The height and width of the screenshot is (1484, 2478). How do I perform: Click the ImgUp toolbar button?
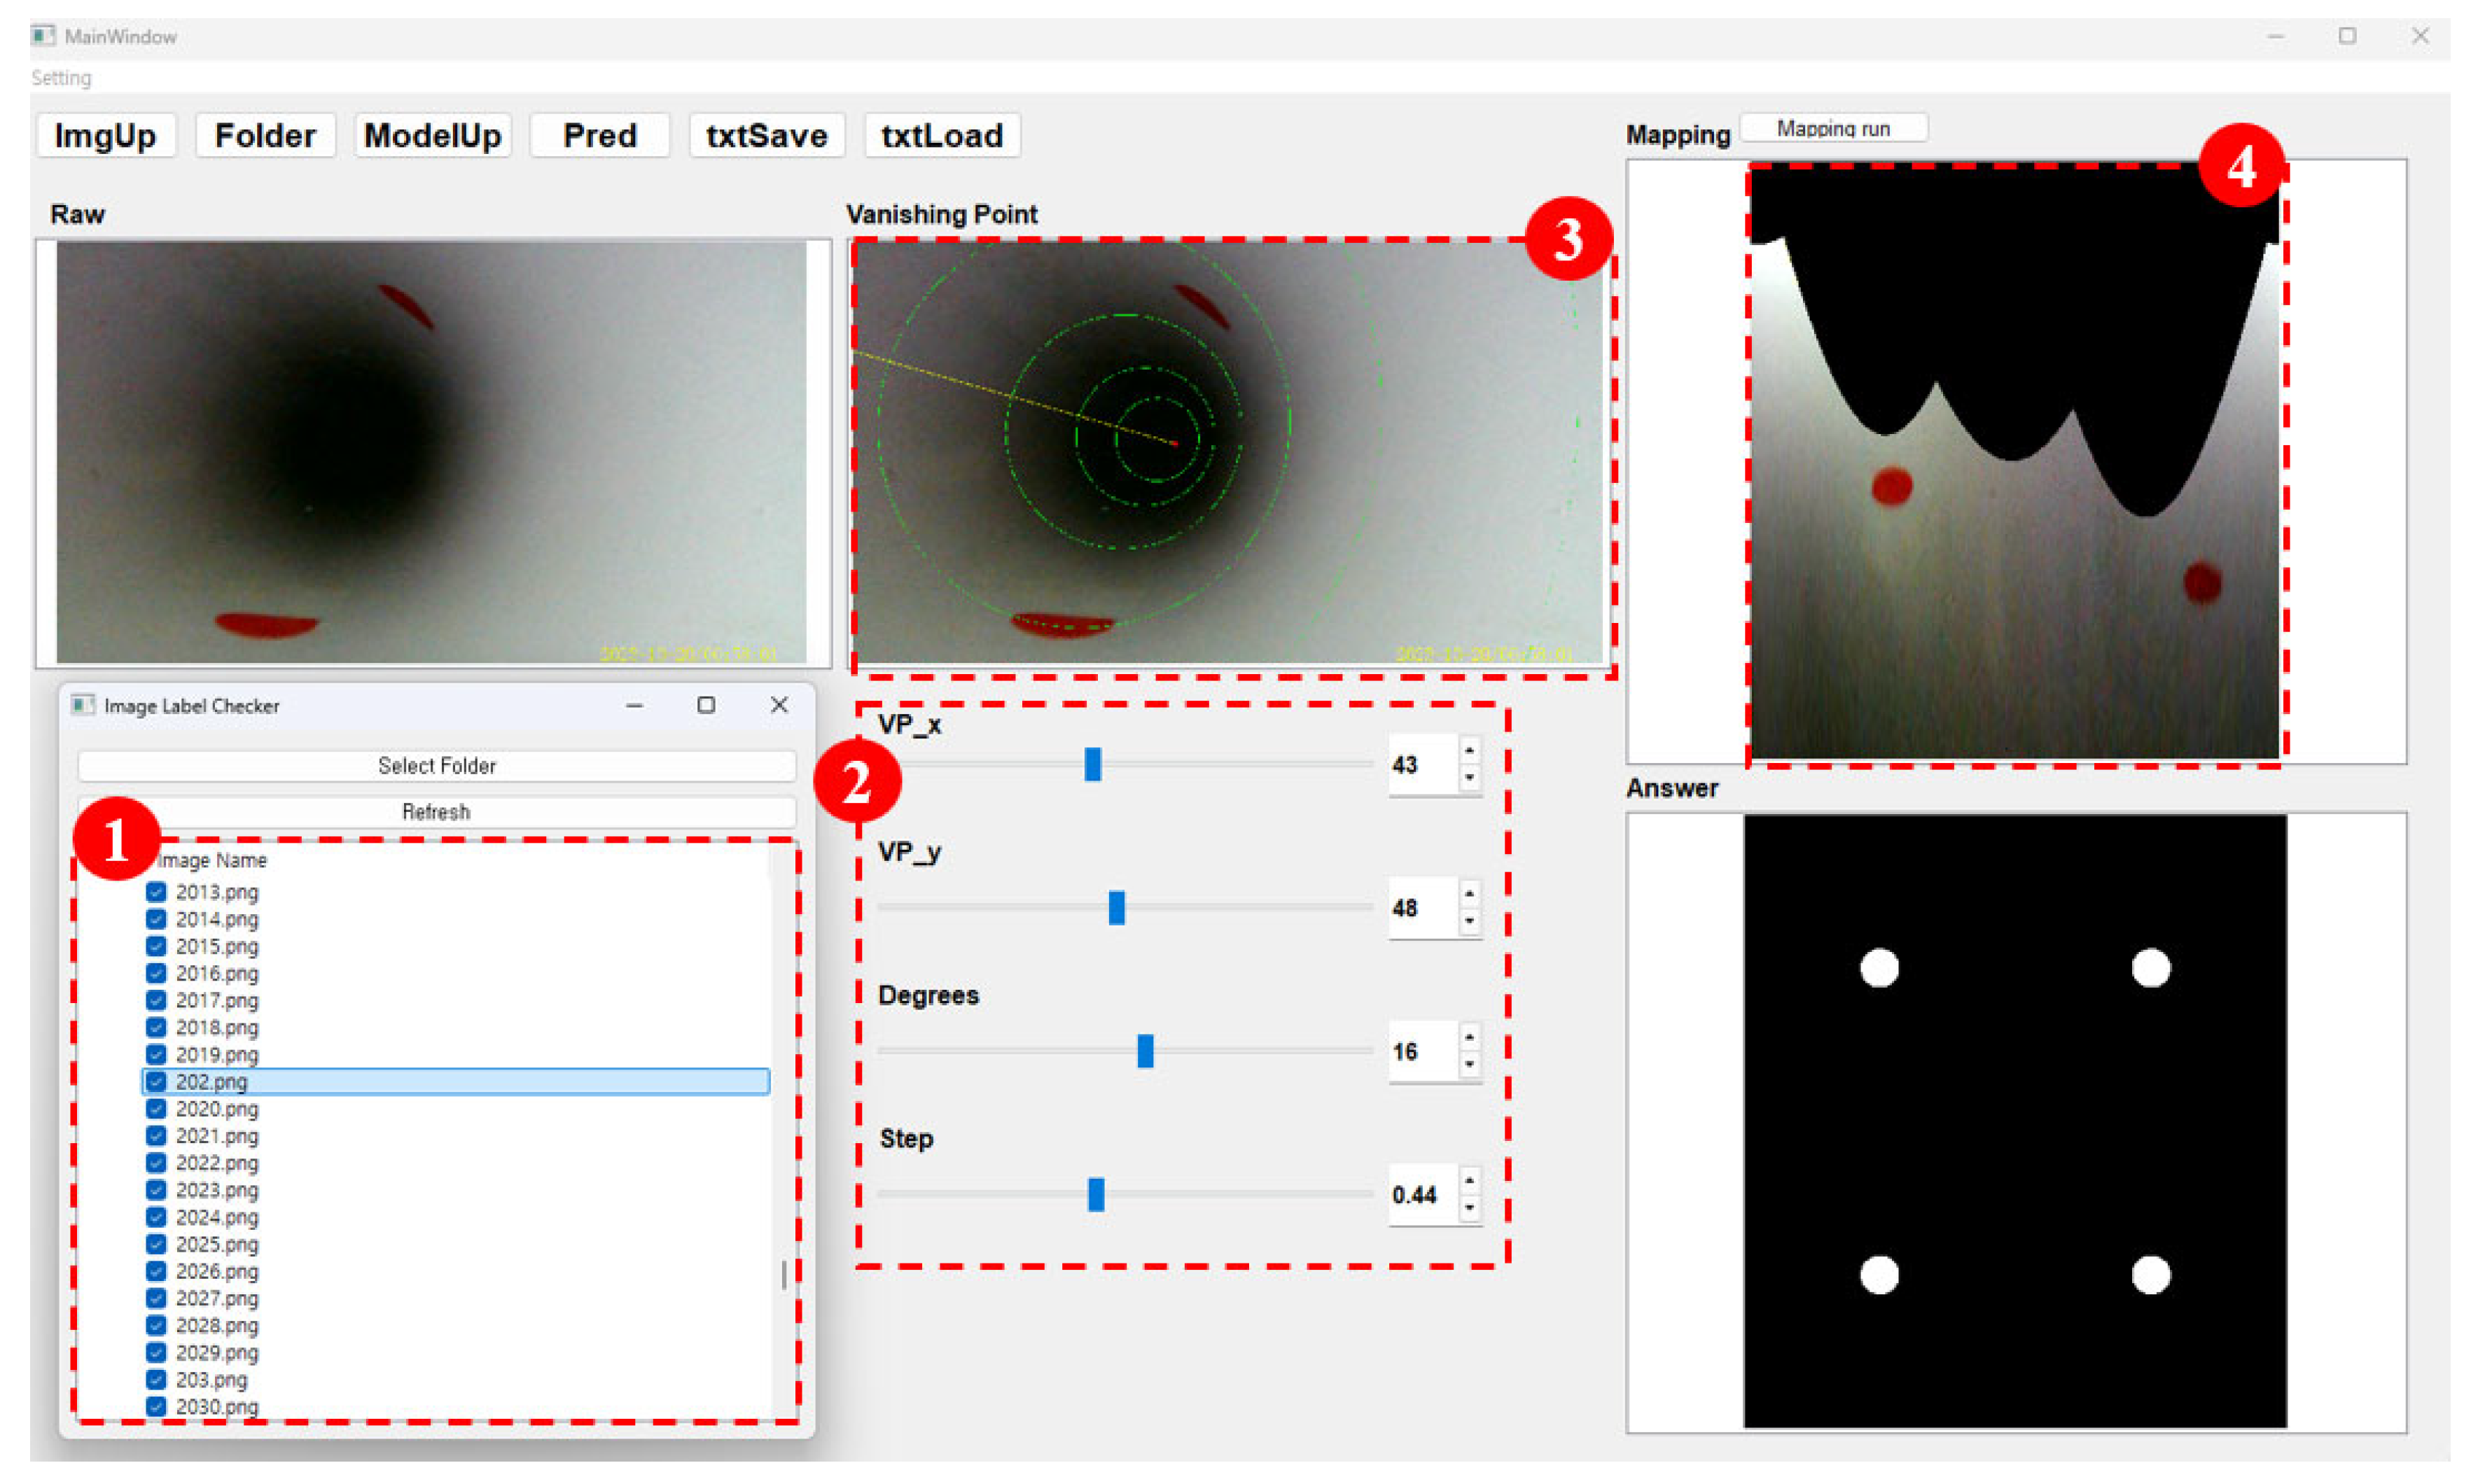pos(105,135)
